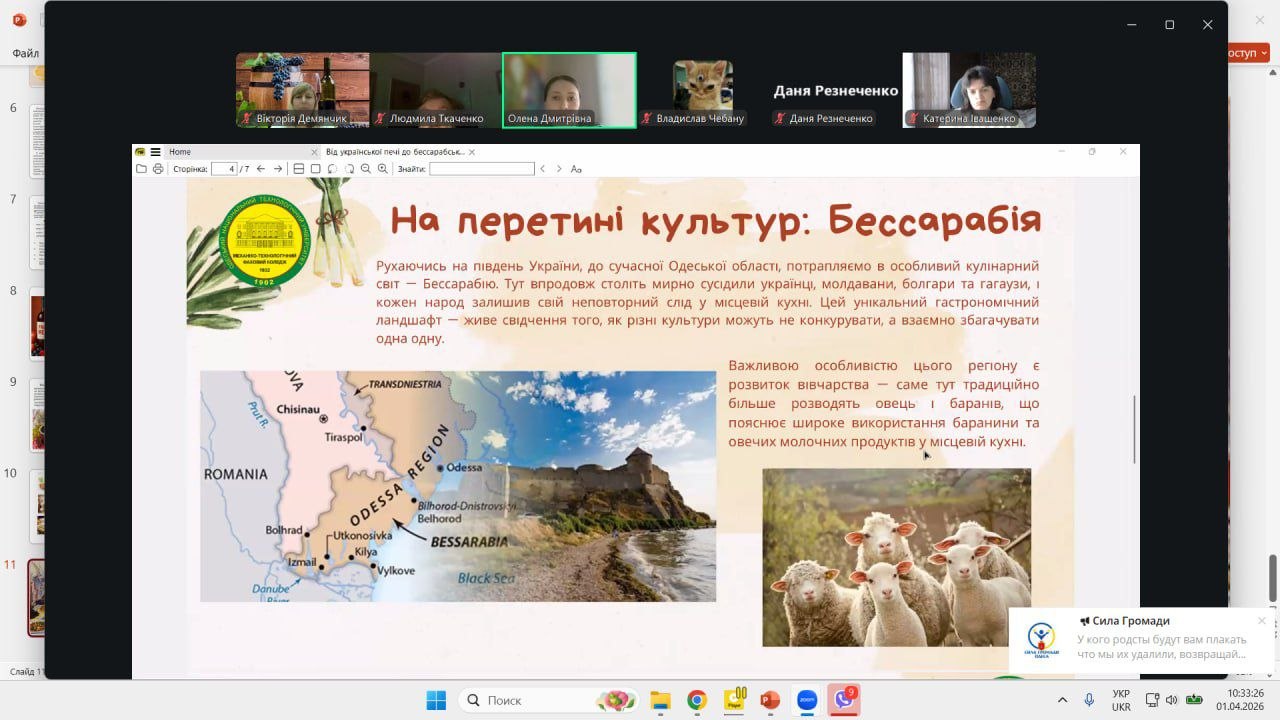1280x720 pixels.
Task: Open the PDF viewer hamburger menu
Action: tap(155, 152)
